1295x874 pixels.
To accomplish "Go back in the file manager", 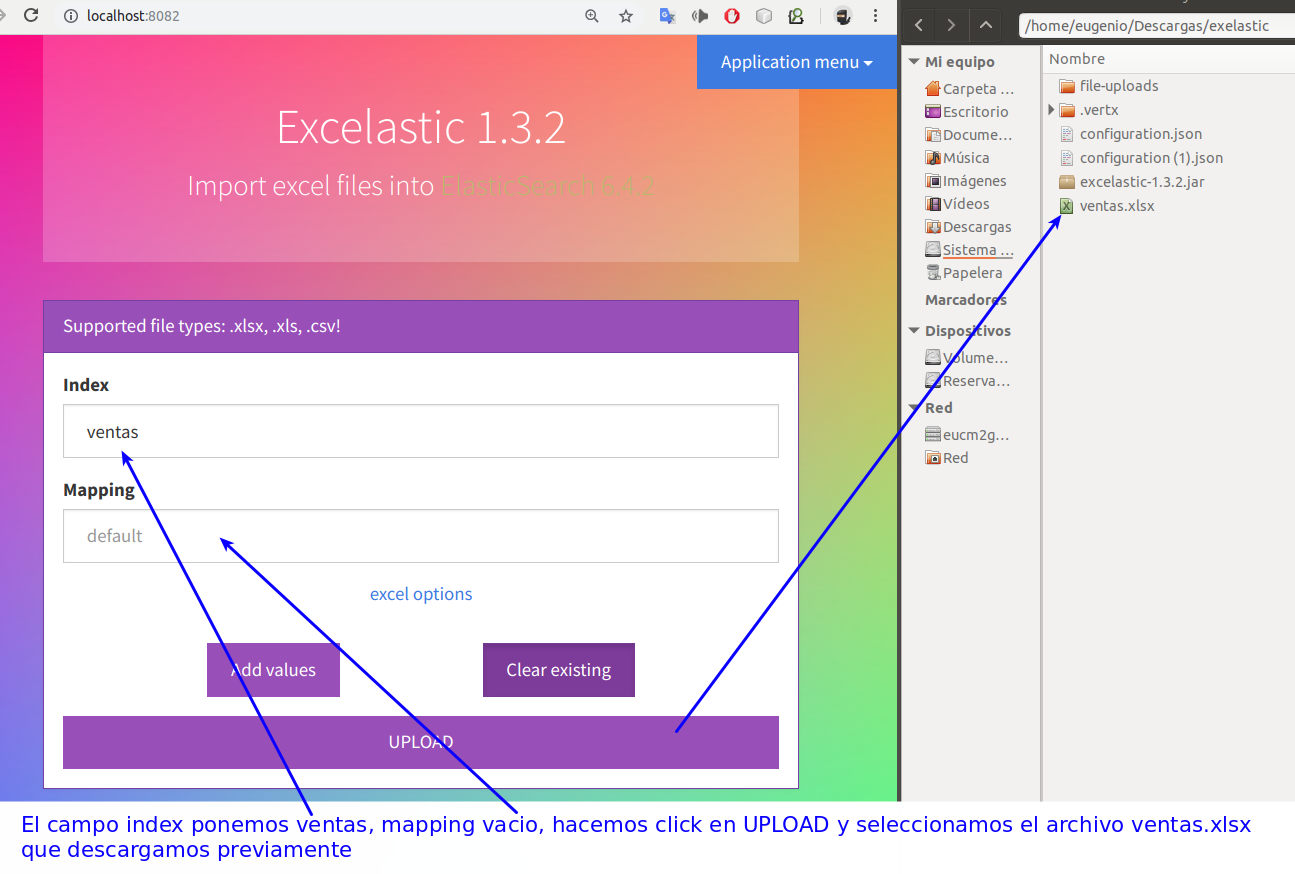I will click(x=919, y=25).
